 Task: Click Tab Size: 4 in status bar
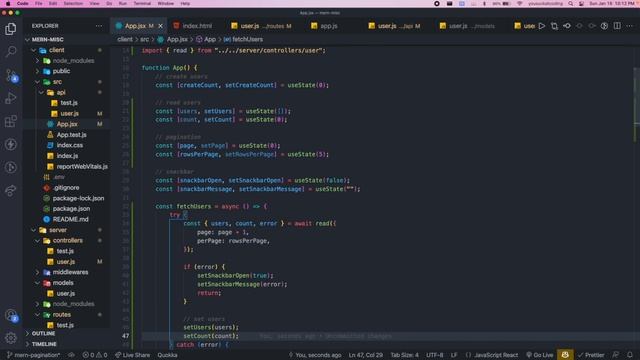click(x=404, y=355)
